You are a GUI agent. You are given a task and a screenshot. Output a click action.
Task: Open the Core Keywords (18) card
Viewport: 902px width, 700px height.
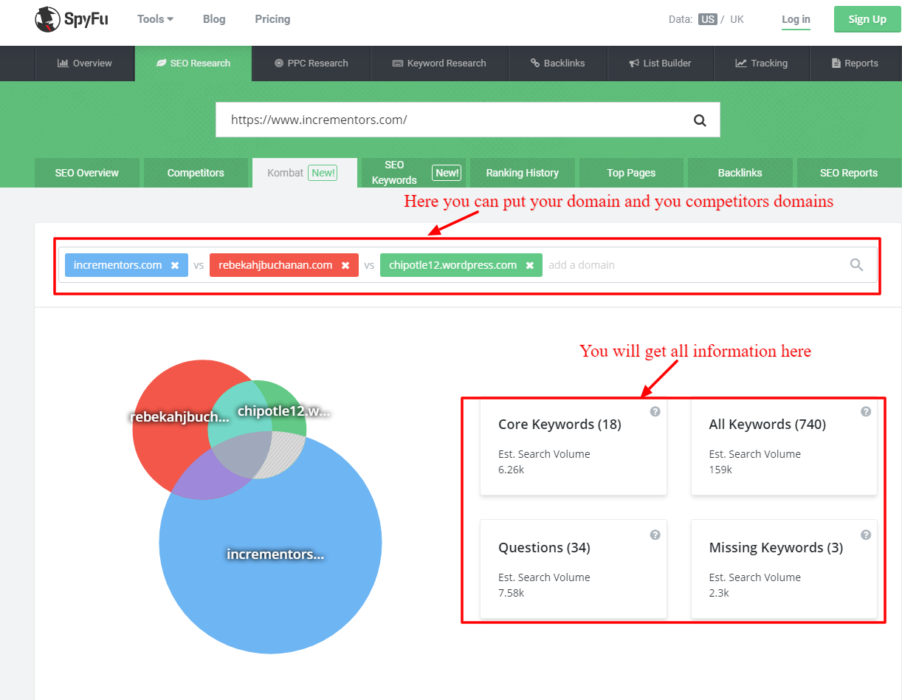tap(574, 447)
